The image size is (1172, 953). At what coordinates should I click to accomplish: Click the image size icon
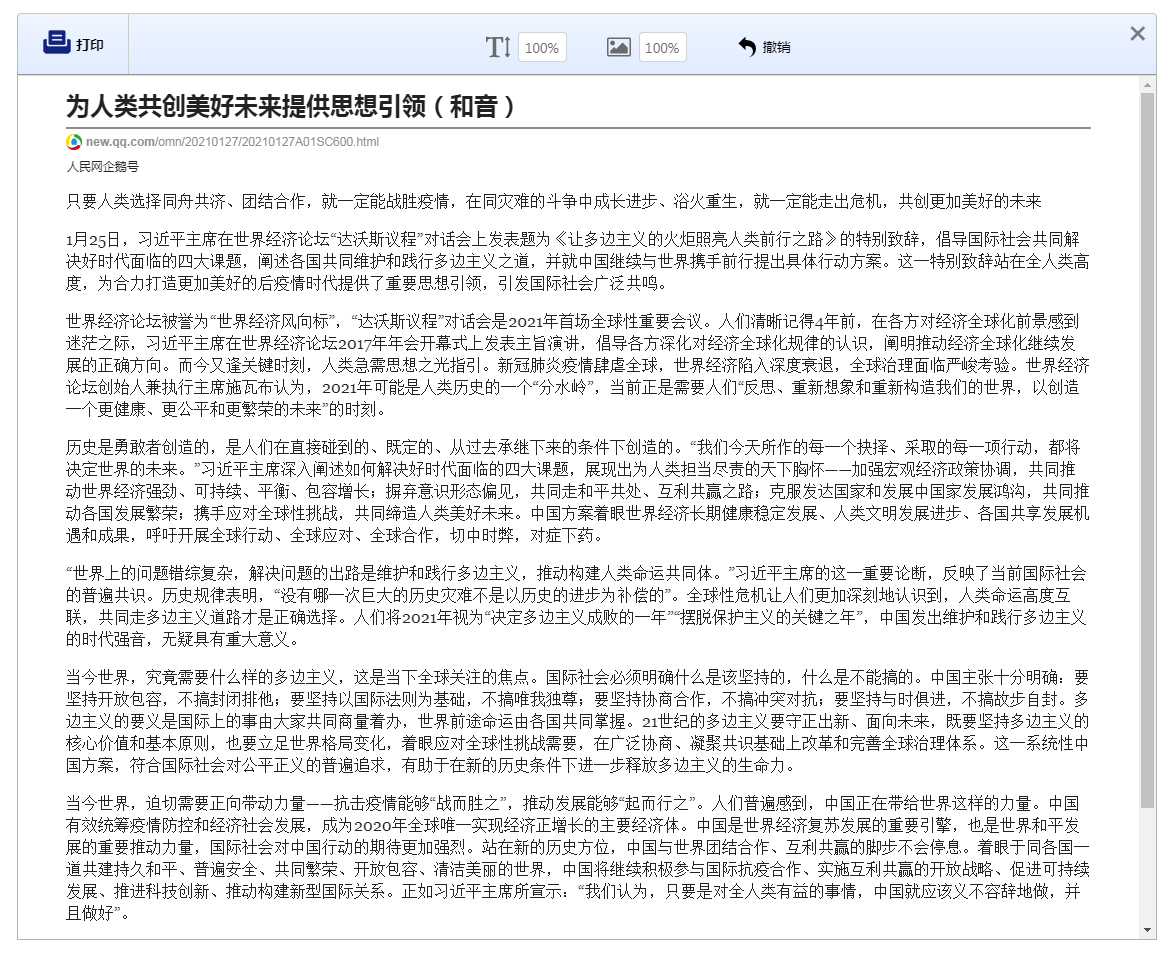[619, 47]
